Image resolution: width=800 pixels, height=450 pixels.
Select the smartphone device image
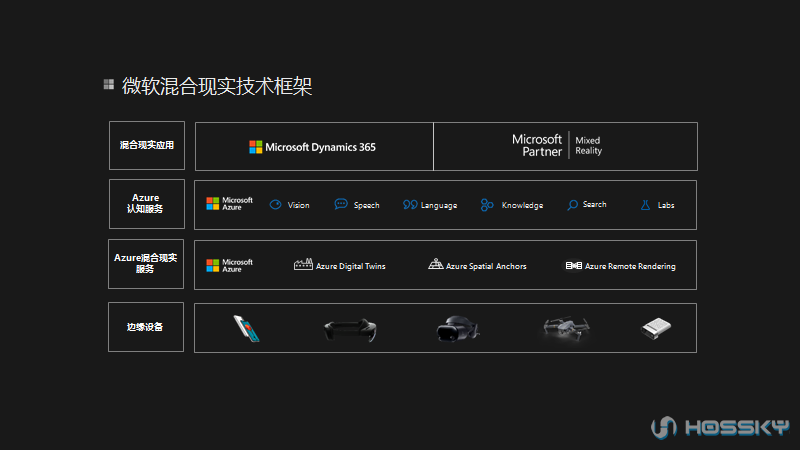click(247, 328)
